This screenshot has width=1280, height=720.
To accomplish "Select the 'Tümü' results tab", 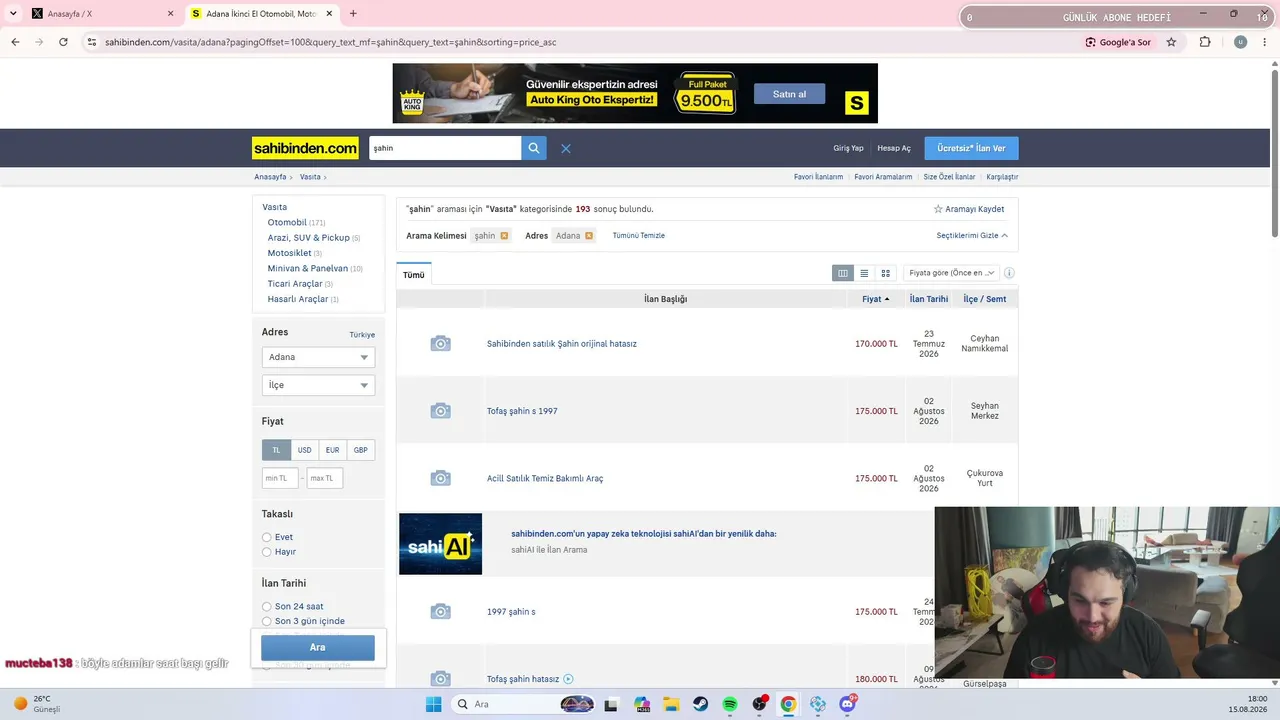I will (x=414, y=275).
